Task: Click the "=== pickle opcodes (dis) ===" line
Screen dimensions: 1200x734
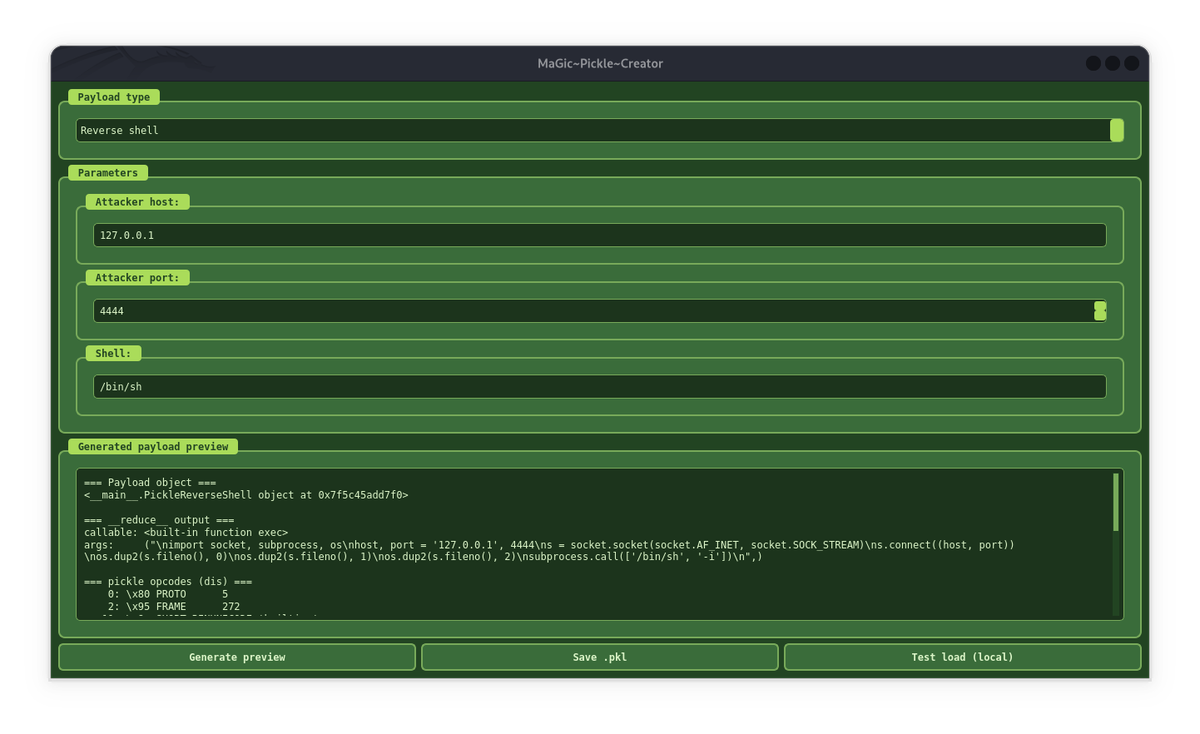Action: [x=168, y=581]
